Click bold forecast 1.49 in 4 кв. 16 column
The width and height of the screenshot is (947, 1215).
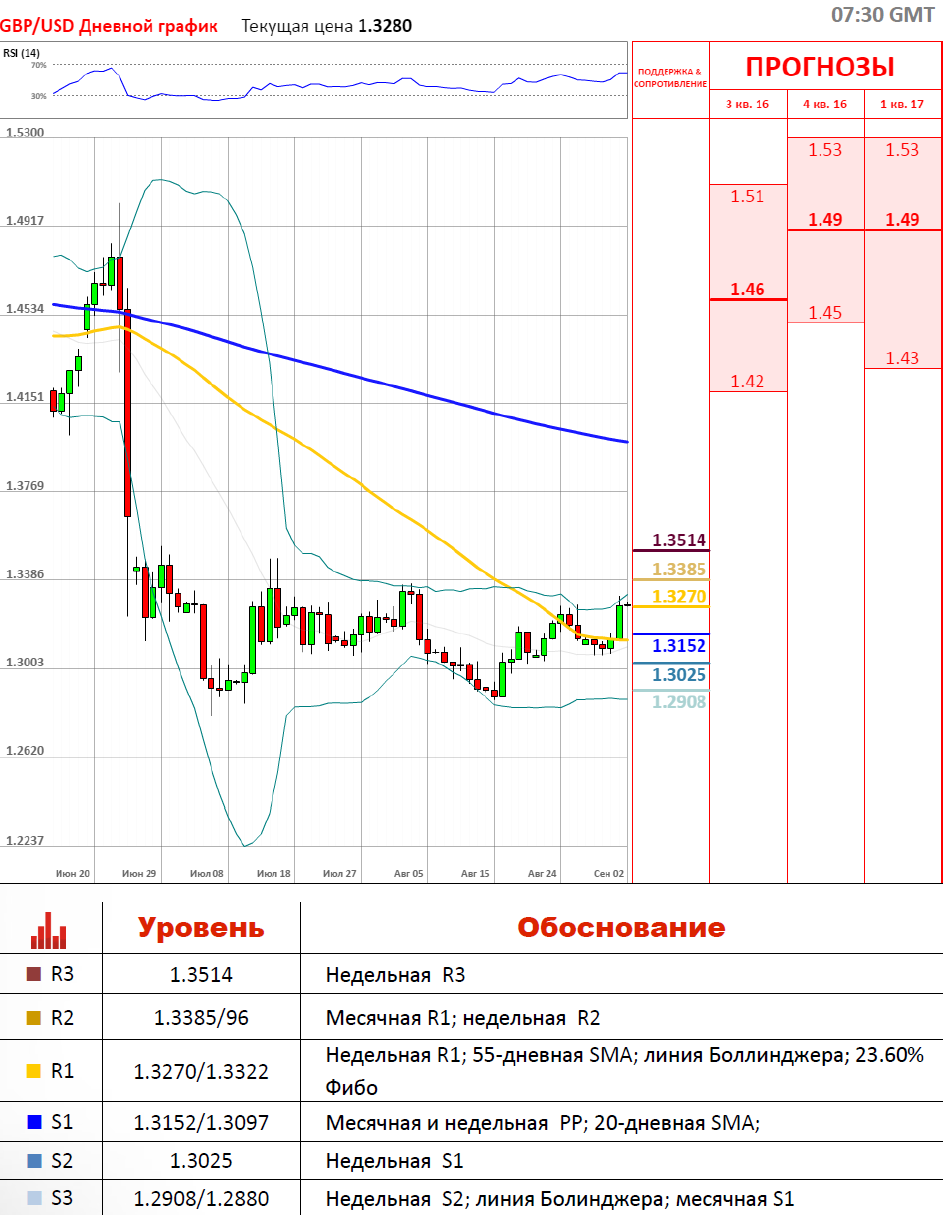tap(825, 220)
